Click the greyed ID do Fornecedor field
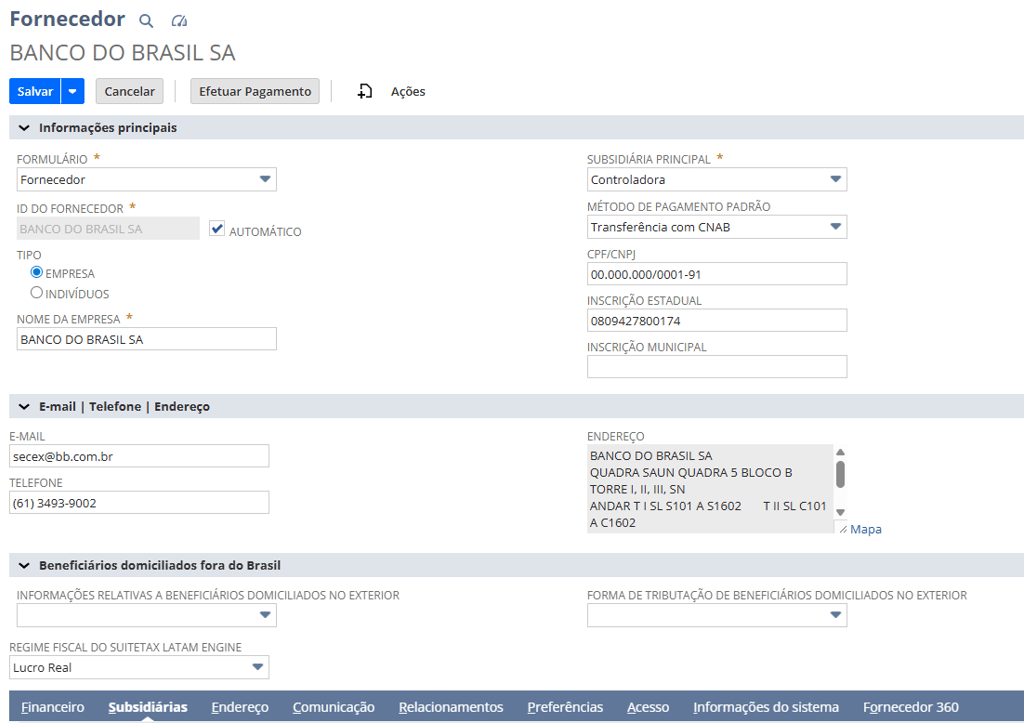This screenshot has height=723, width=1024. click(108, 229)
